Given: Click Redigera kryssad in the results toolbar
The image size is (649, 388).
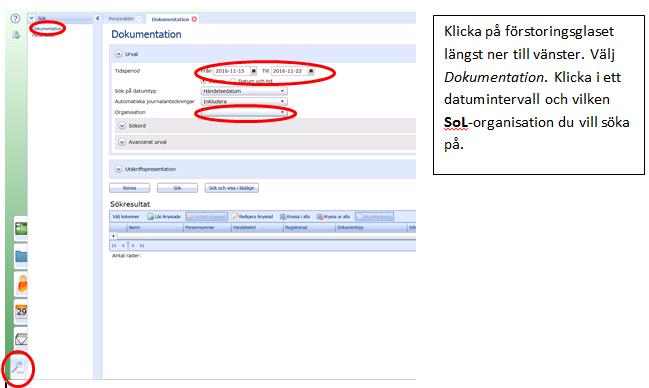Looking at the screenshot, I should click(252, 217).
